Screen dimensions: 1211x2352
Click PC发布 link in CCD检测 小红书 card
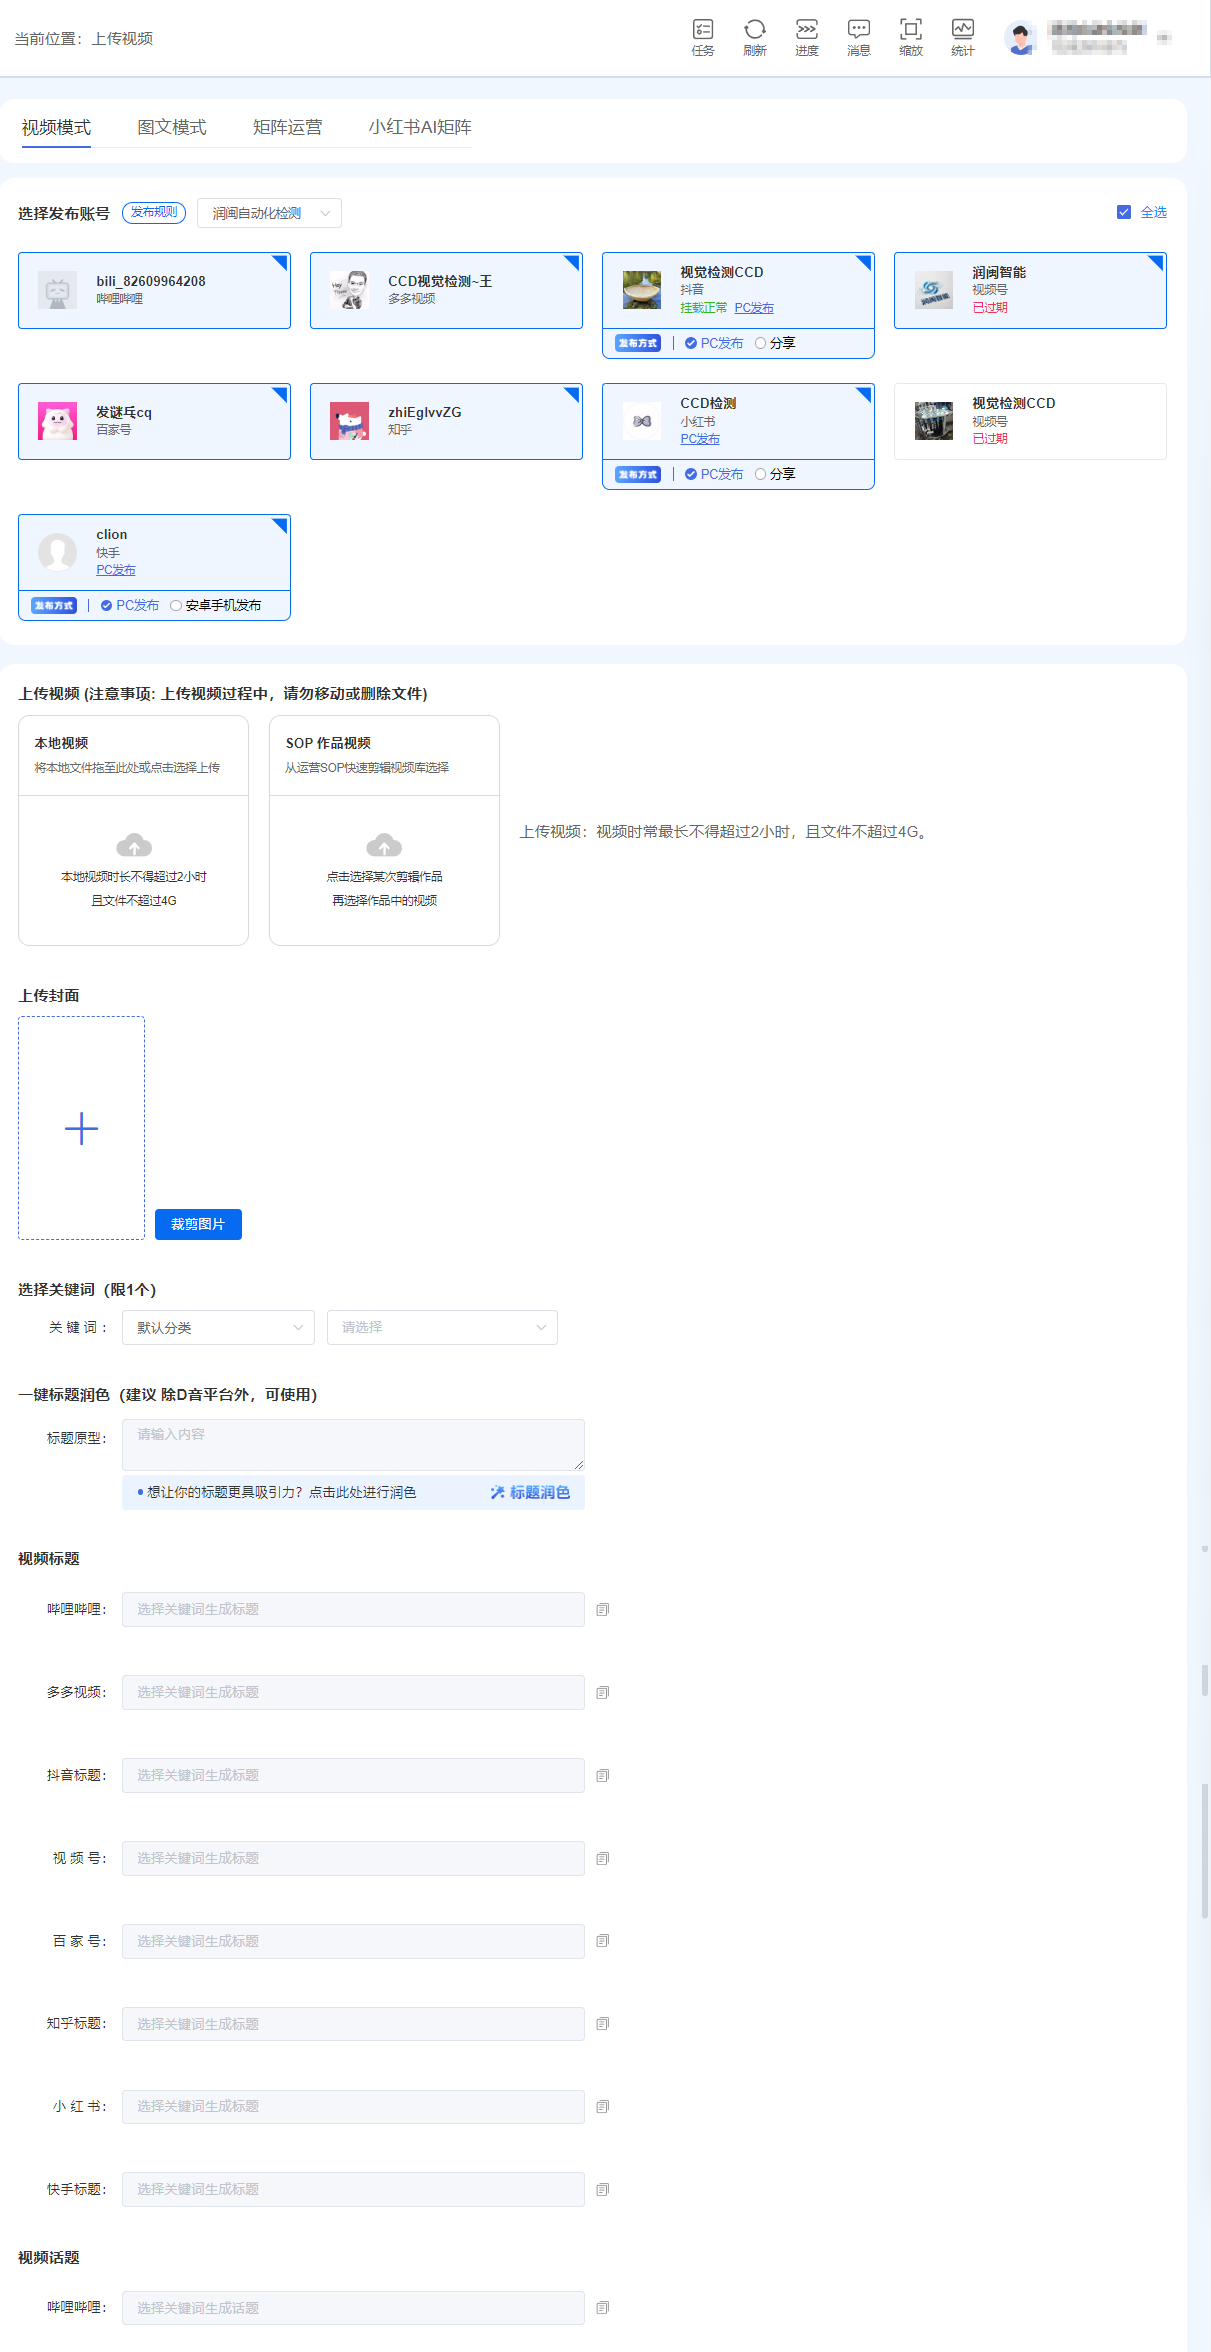(700, 439)
